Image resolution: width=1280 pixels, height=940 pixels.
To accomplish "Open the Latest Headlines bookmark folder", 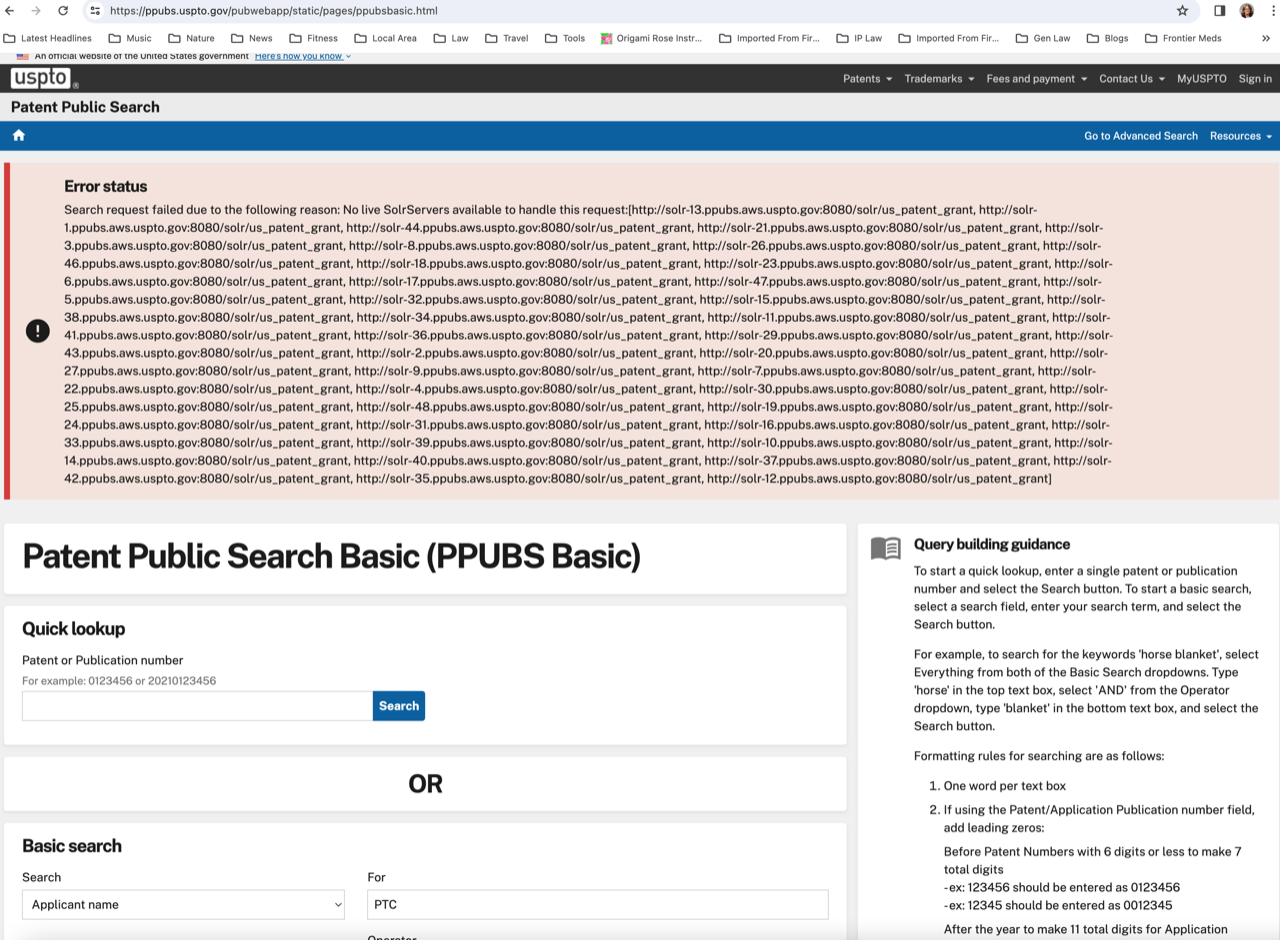I will pyautogui.click(x=48, y=38).
